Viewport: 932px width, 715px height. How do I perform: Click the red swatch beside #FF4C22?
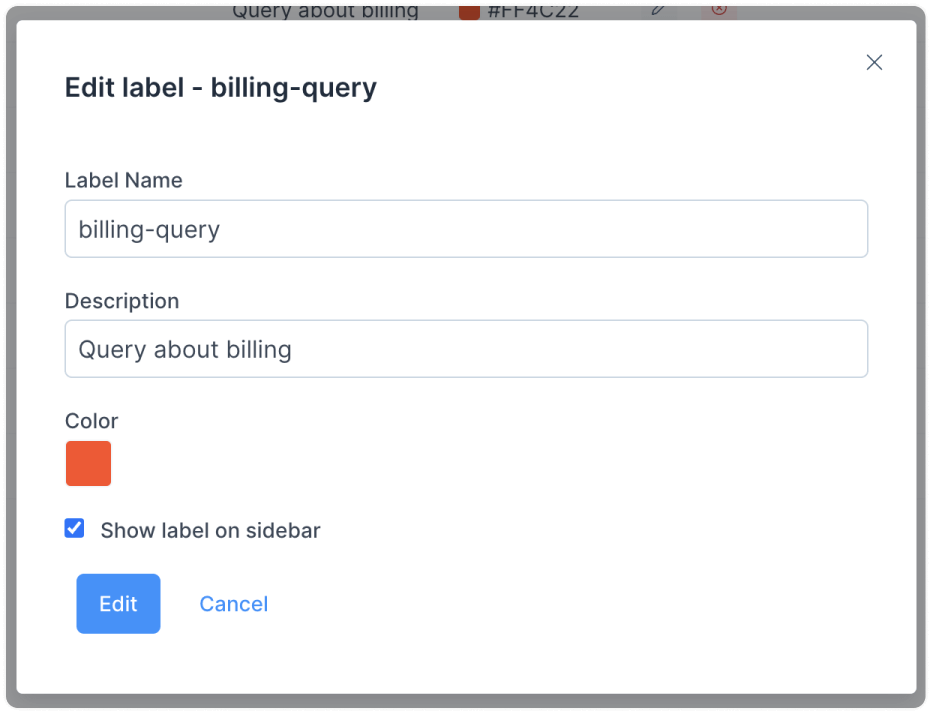point(469,12)
